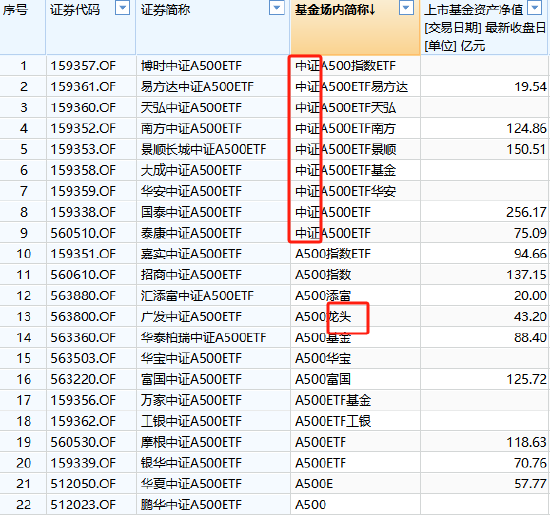This screenshot has width=550, height=515.
Task: Click the name 景顺长城中证A500ETF
Action: point(203,149)
